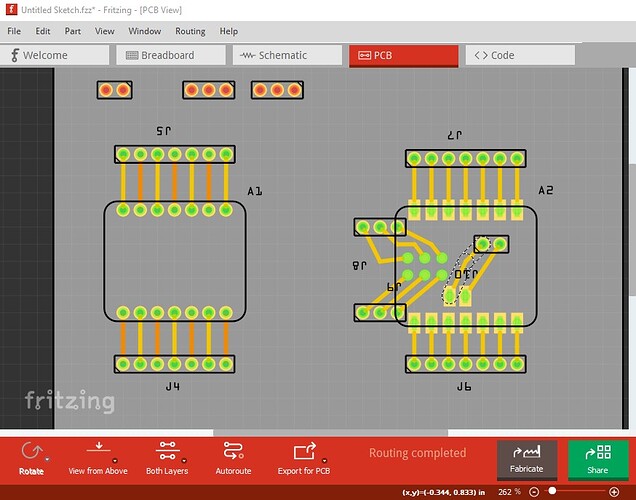Open the Export for PCB dropdown arrow
The height and width of the screenshot is (500, 636).
click(x=324, y=461)
